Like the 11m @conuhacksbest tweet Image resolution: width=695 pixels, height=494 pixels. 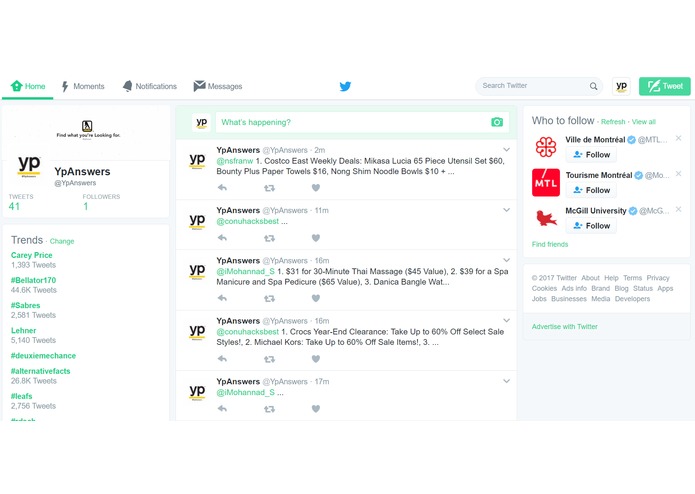(316, 238)
